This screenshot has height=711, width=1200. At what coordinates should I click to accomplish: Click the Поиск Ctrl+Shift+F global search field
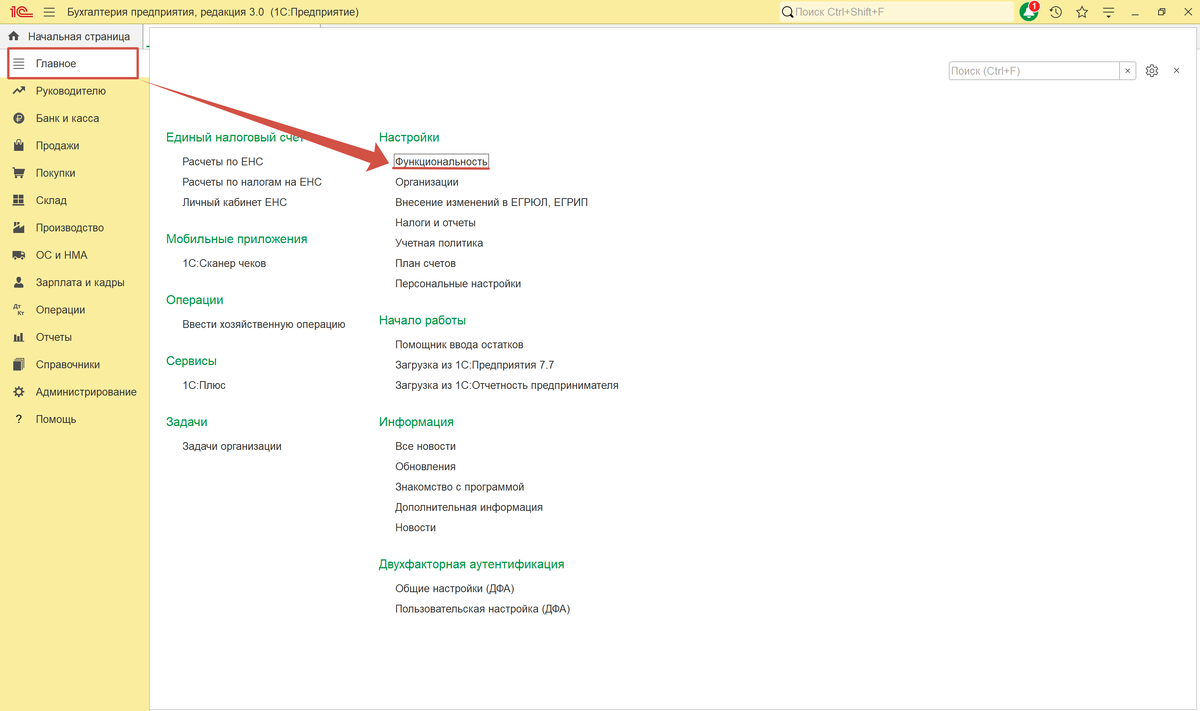[896, 12]
